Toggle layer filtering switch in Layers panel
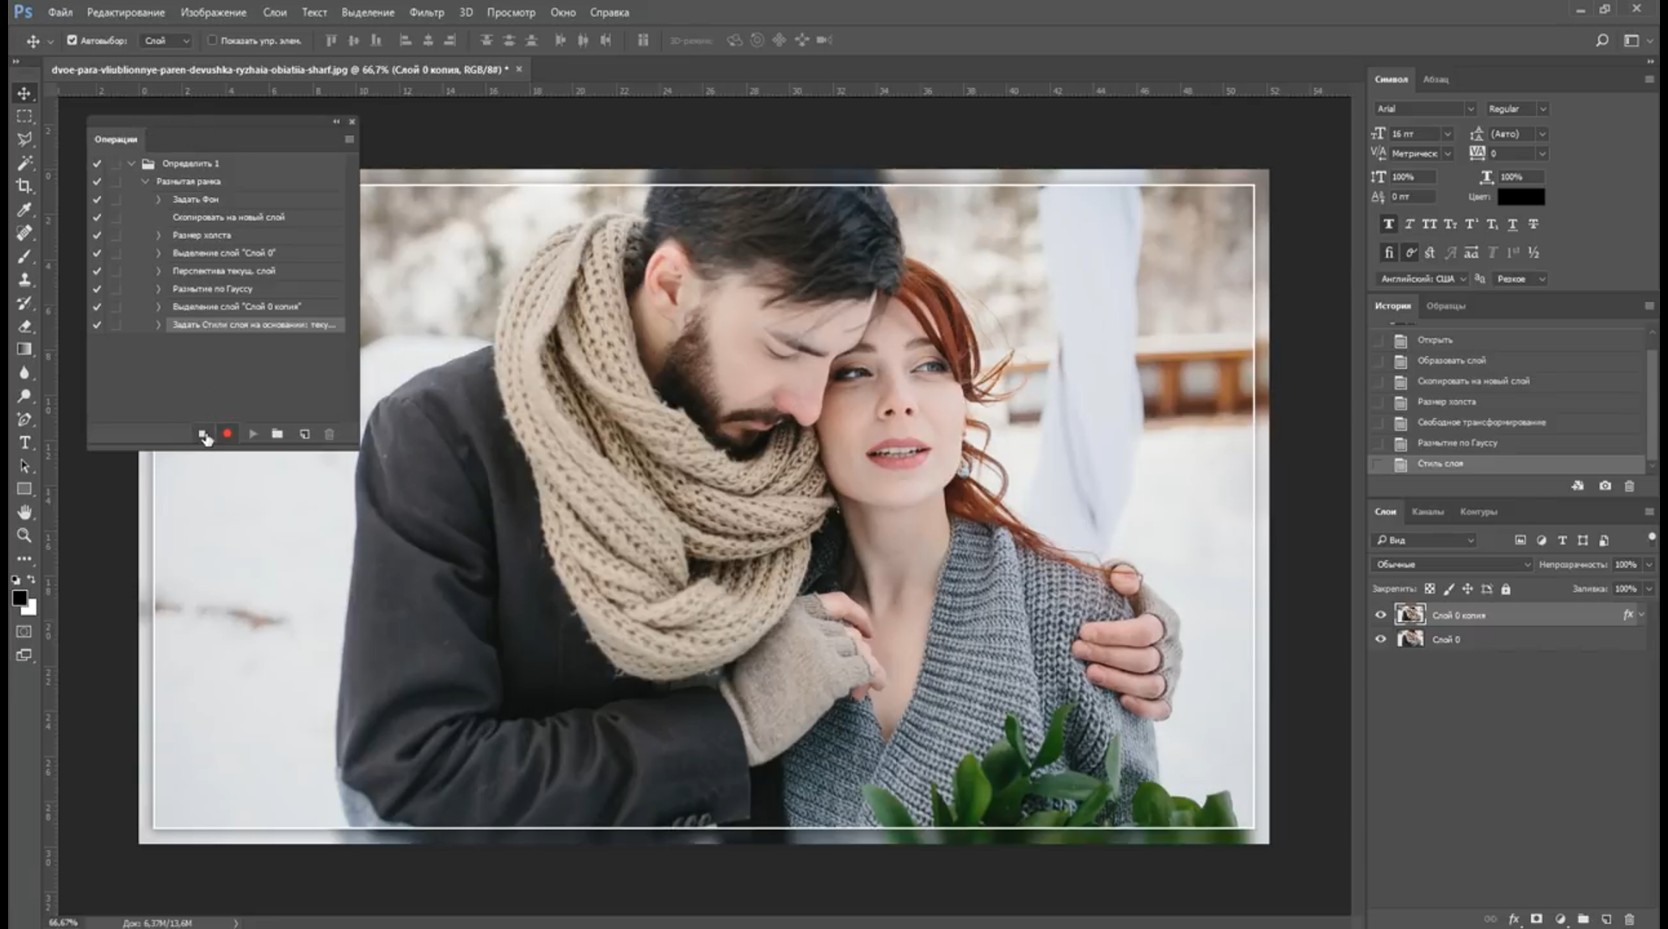Viewport: 1668px width, 929px height. pyautogui.click(x=1651, y=538)
